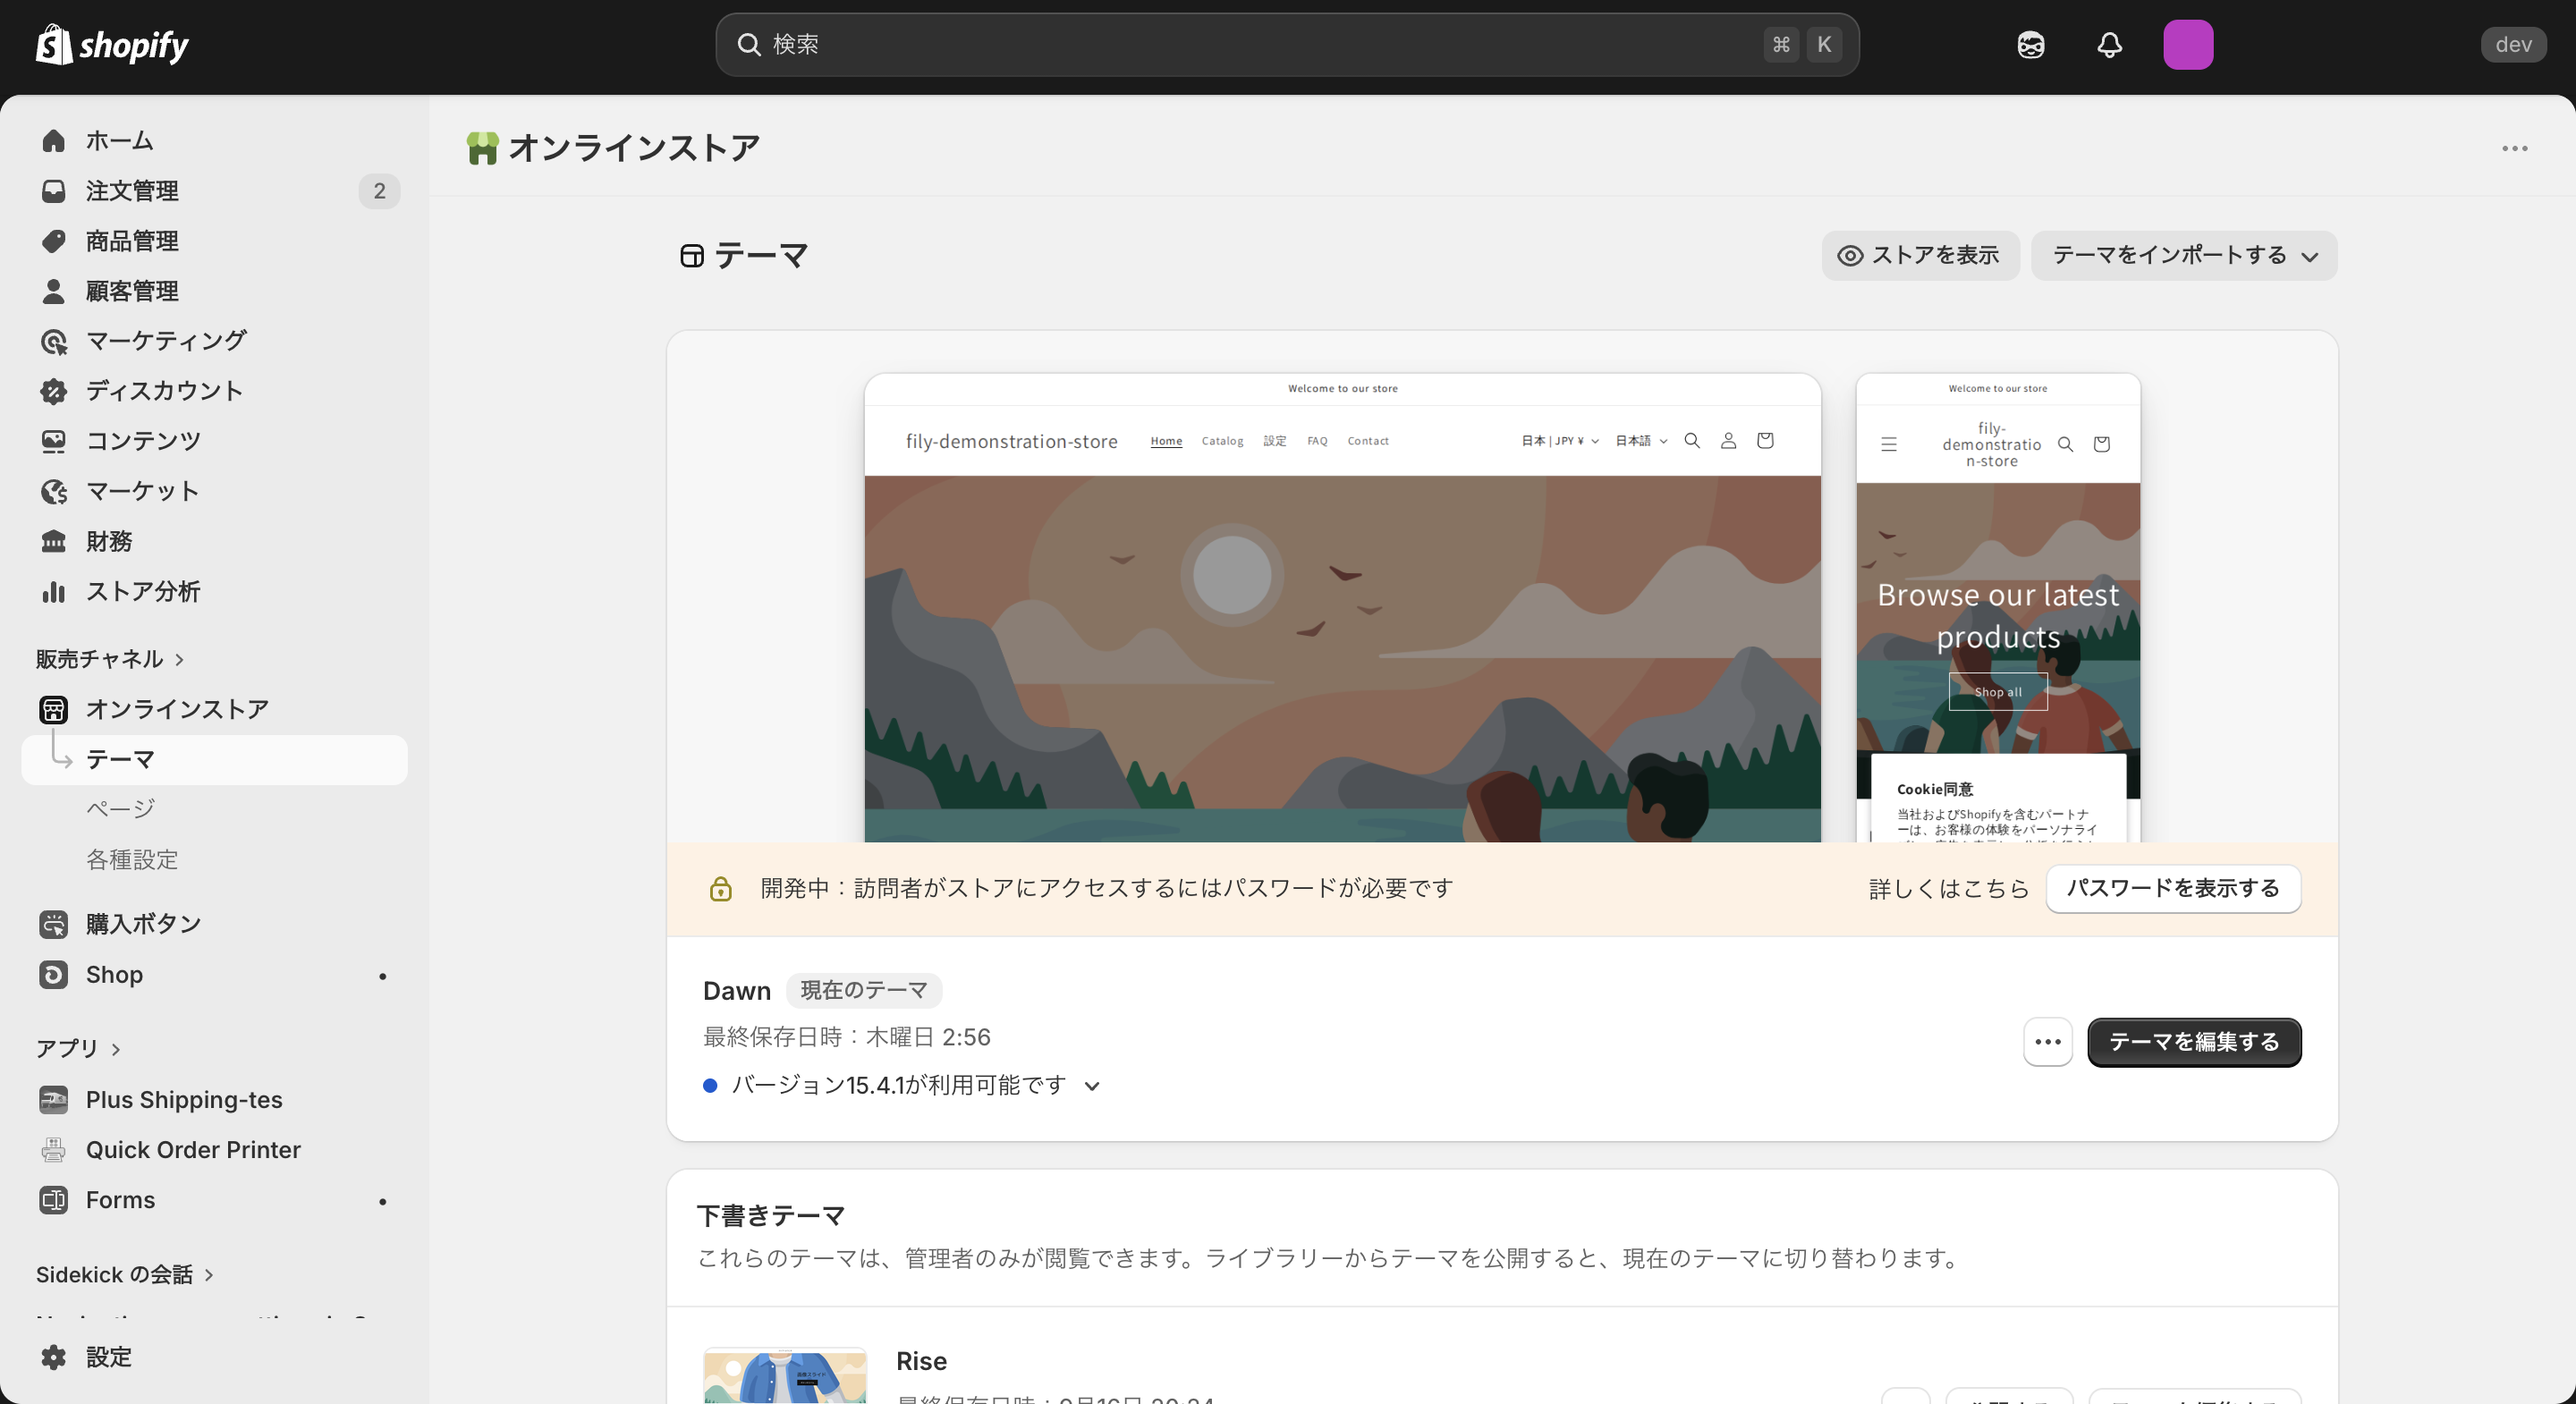The image size is (2576, 1404).
Task: Click the テーマを編集する button
Action: pos(2193,1041)
